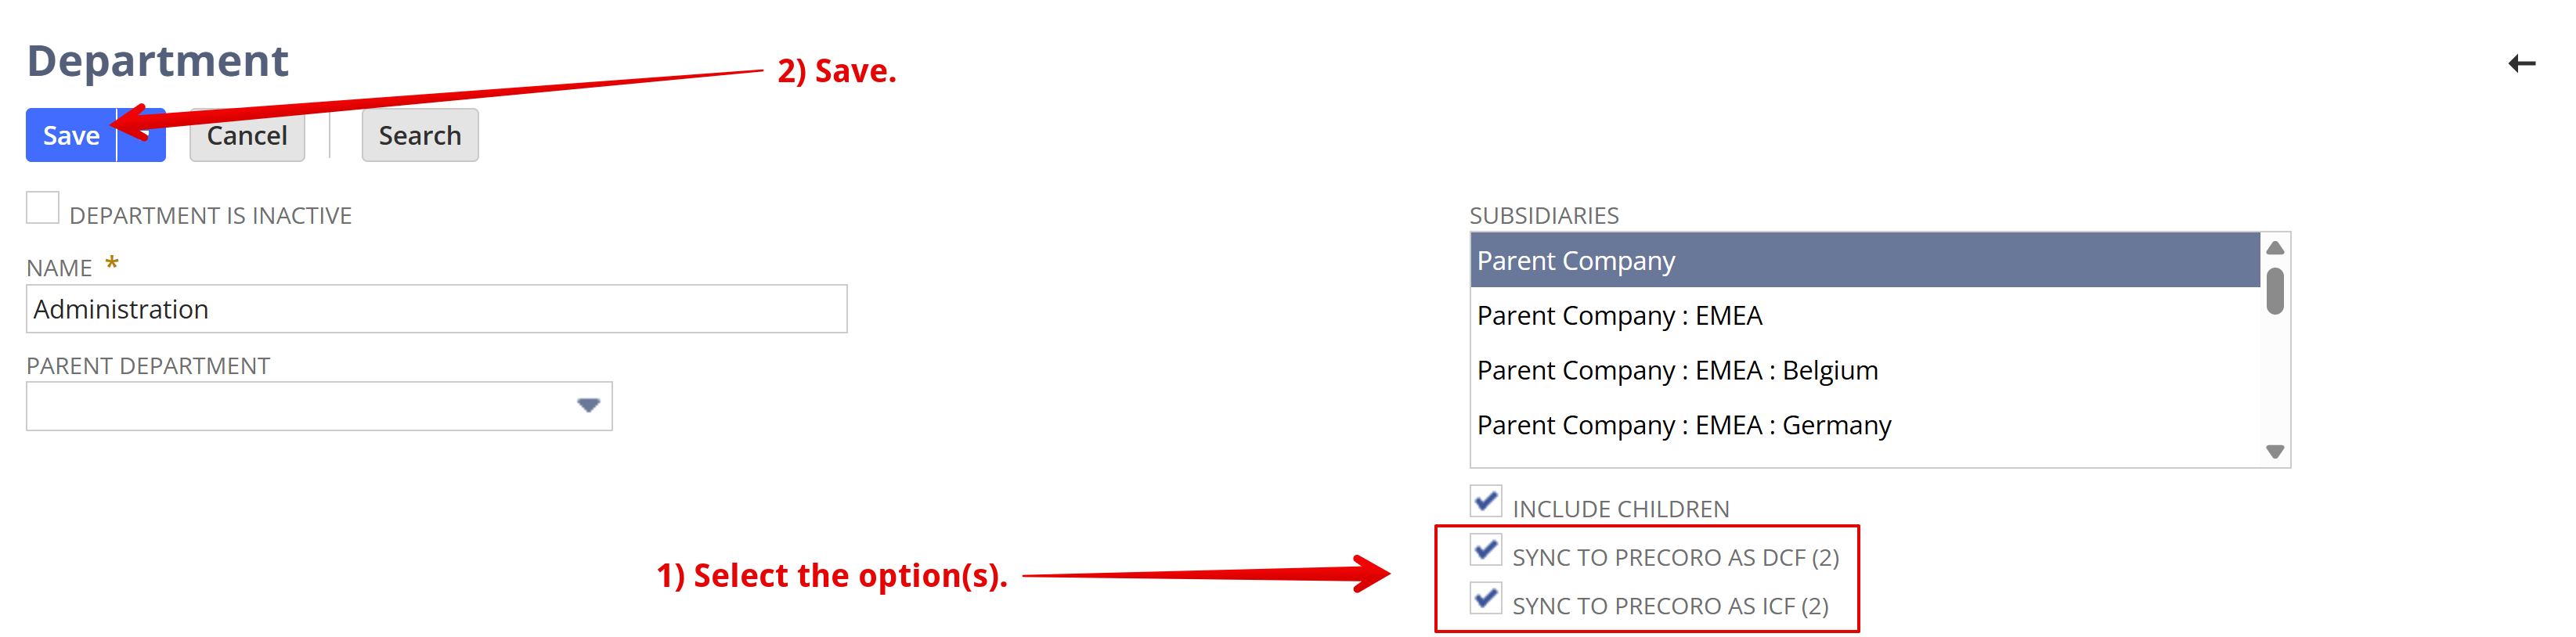Uncheck Sync to Precoro as ICF
Screen dimensions: 2576x637
pyautogui.click(x=1485, y=599)
